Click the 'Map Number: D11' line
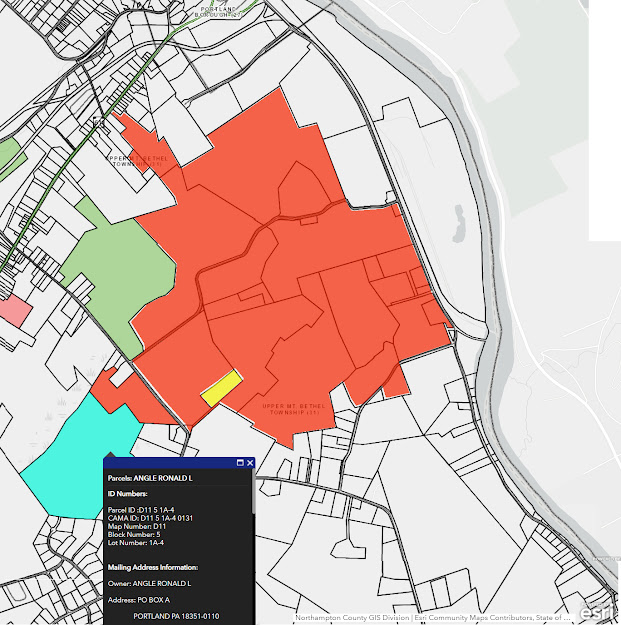The width and height of the screenshot is (621, 625). click(x=137, y=526)
